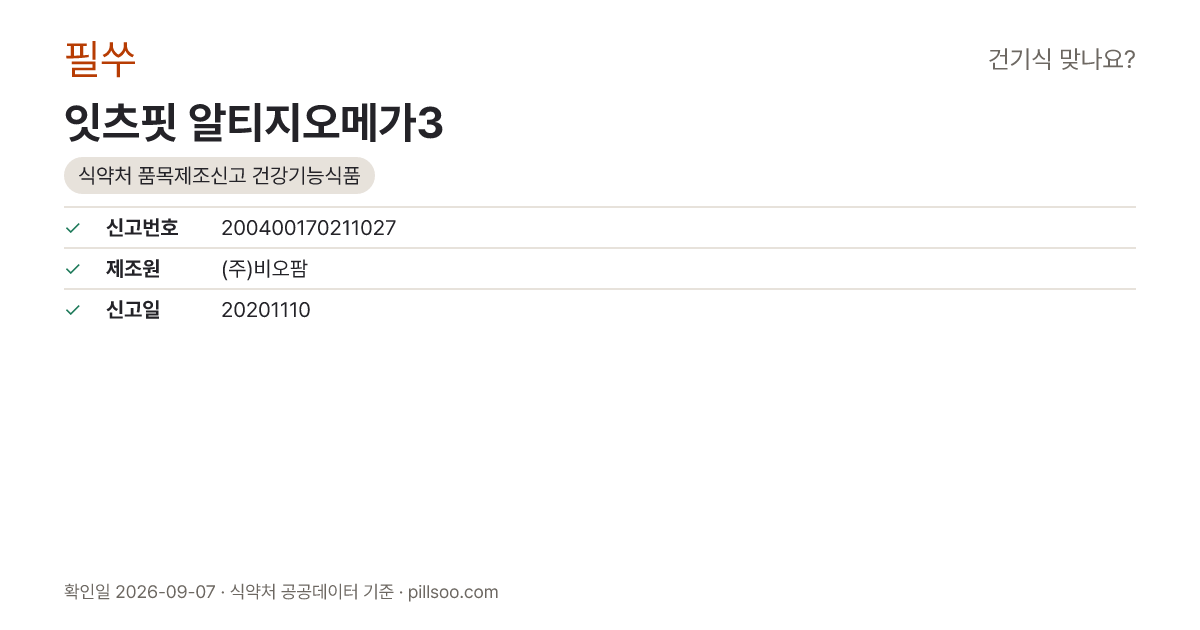
Task: Click the checkmark icon next to 신고번호
Action: click(x=73, y=228)
